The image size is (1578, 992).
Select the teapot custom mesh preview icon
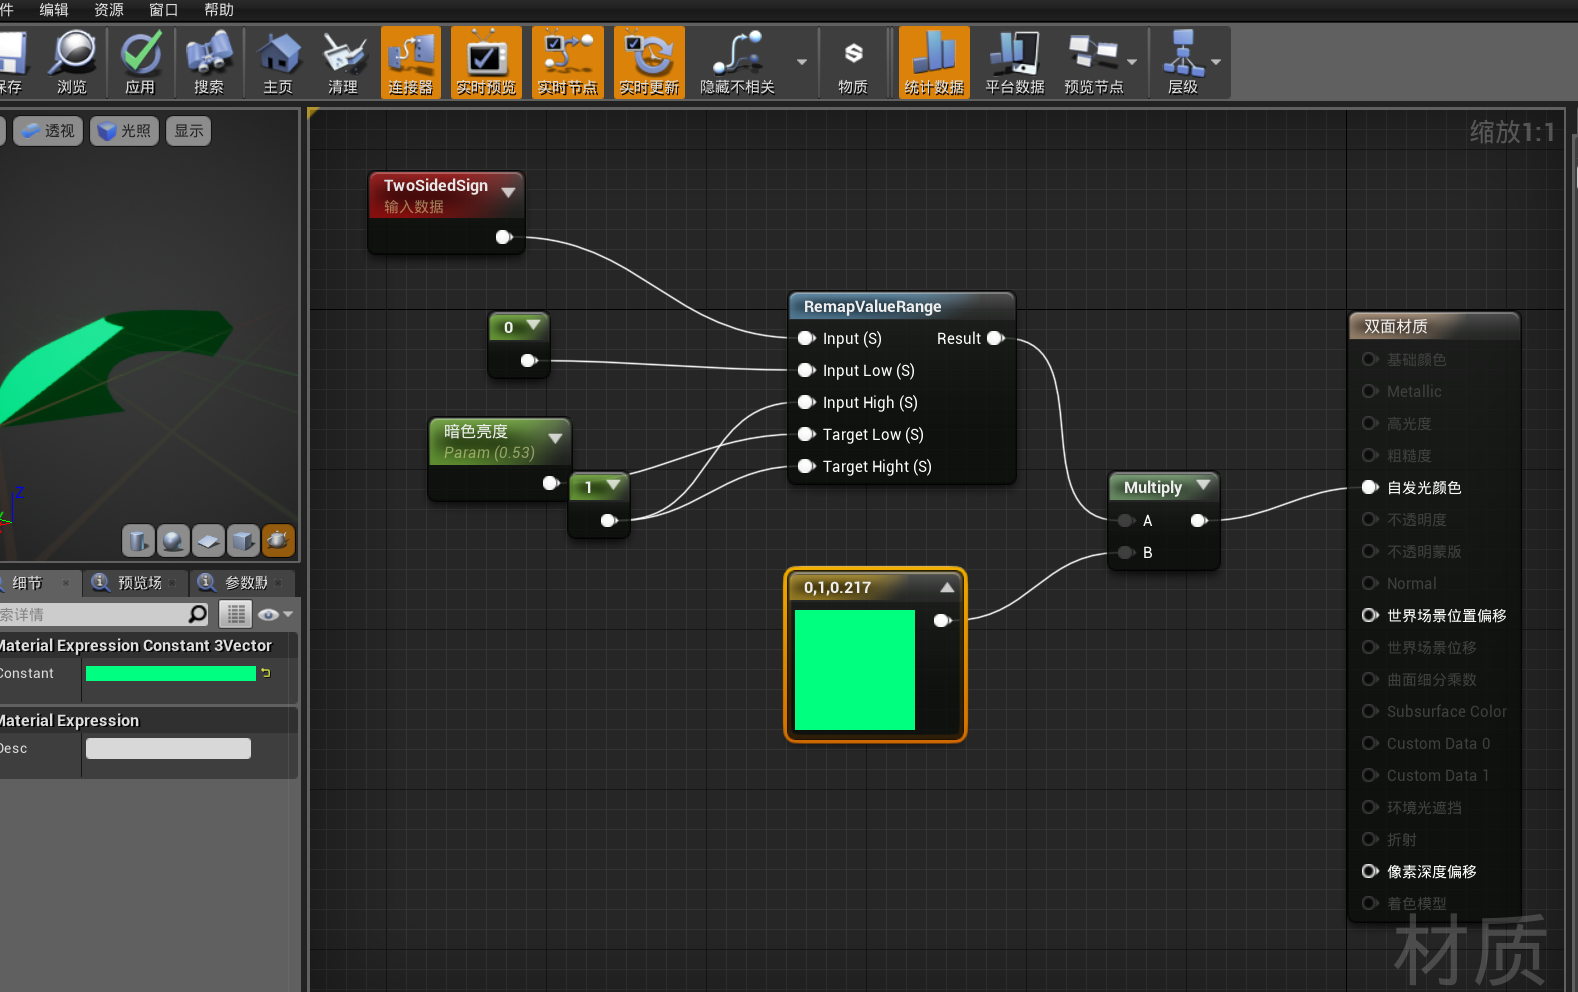(278, 541)
